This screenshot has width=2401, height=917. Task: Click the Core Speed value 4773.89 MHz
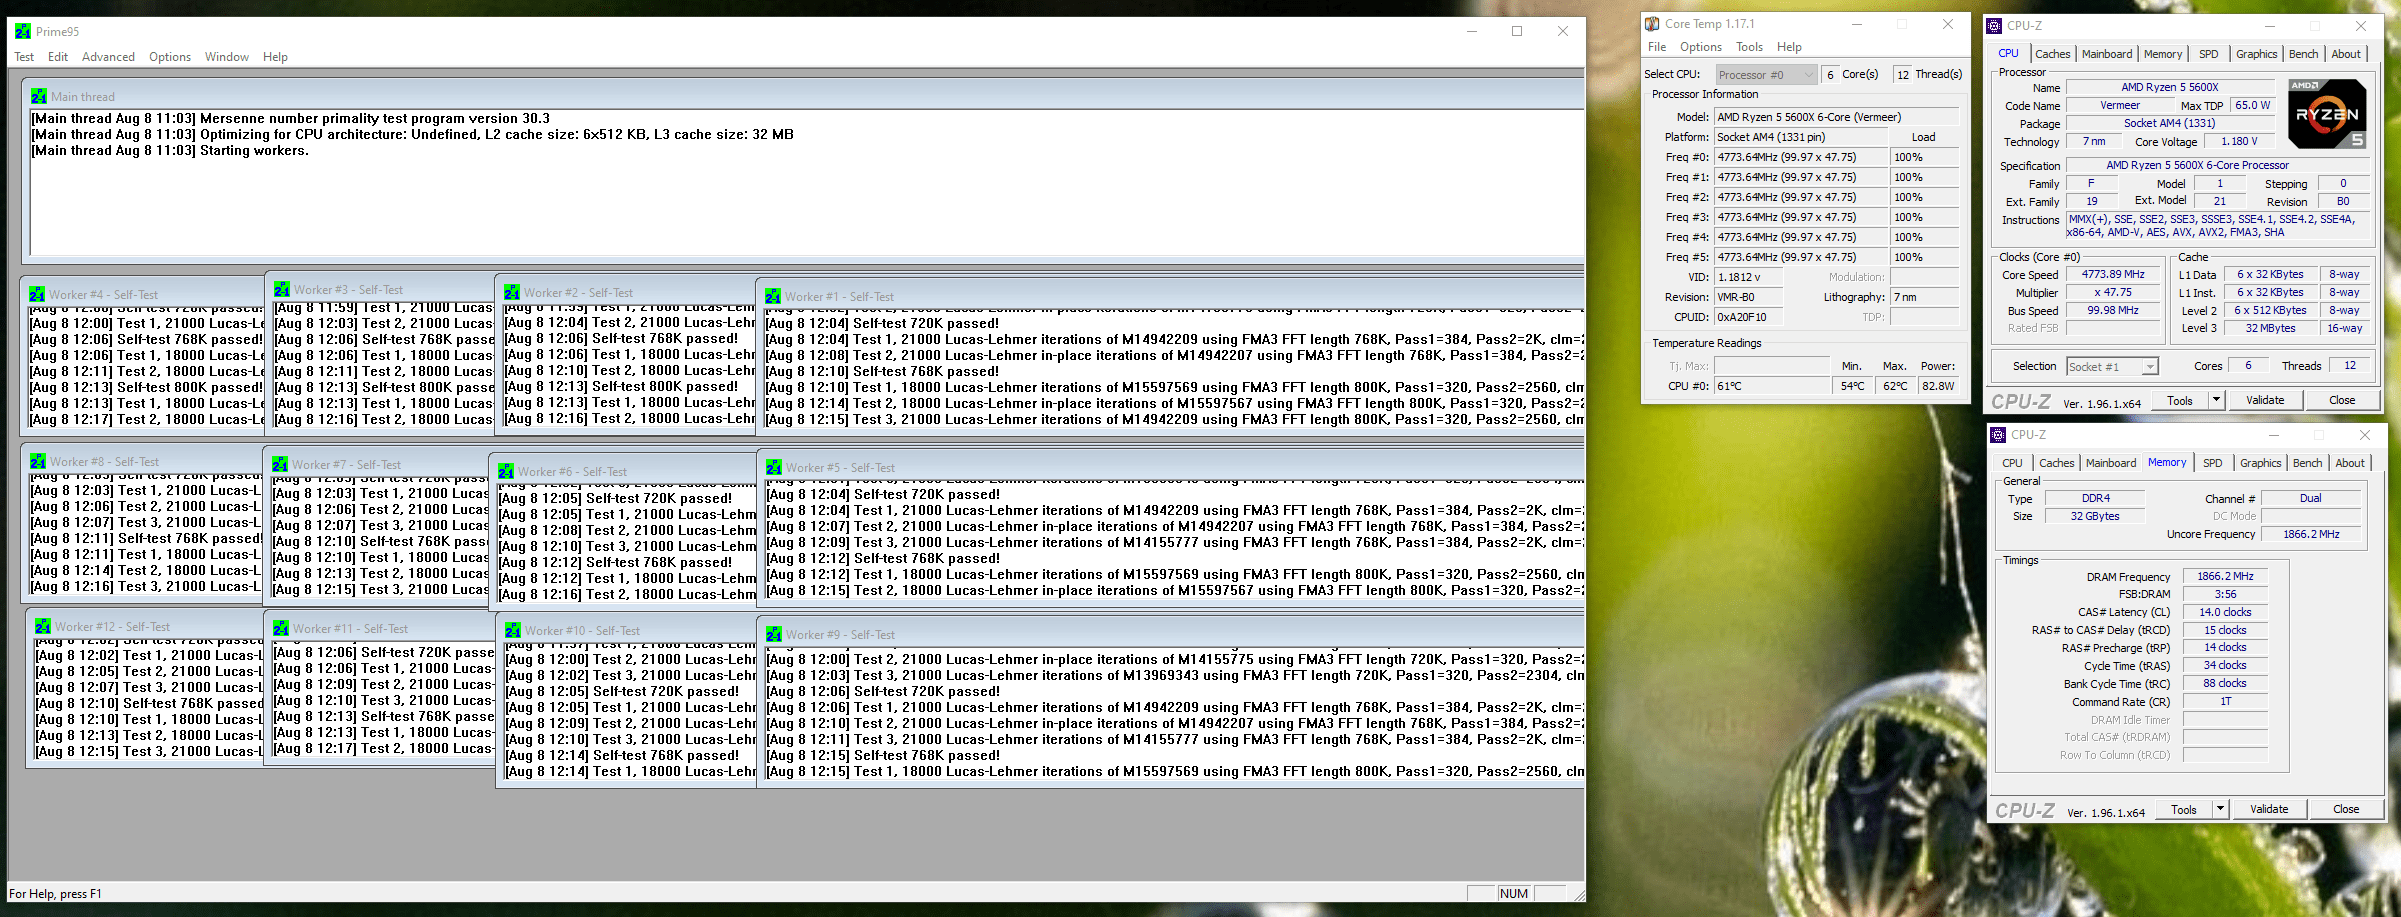click(x=2113, y=274)
